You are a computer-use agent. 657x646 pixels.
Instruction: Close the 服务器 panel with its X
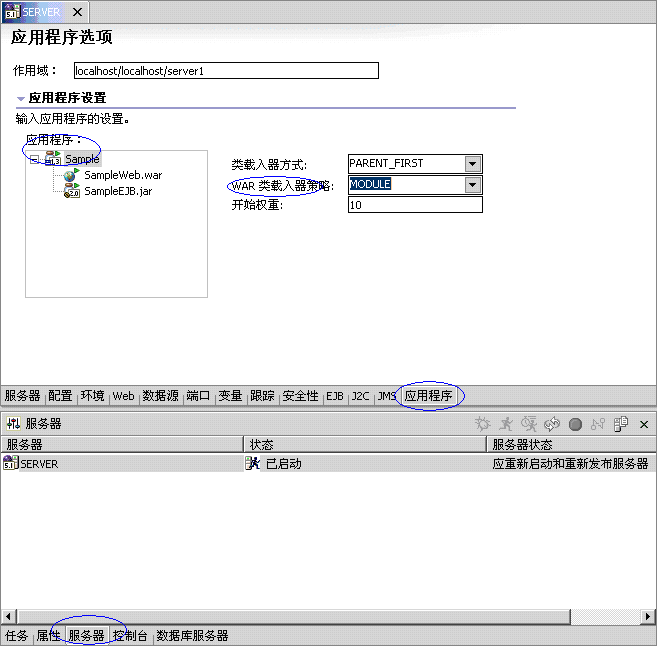pyautogui.click(x=644, y=424)
